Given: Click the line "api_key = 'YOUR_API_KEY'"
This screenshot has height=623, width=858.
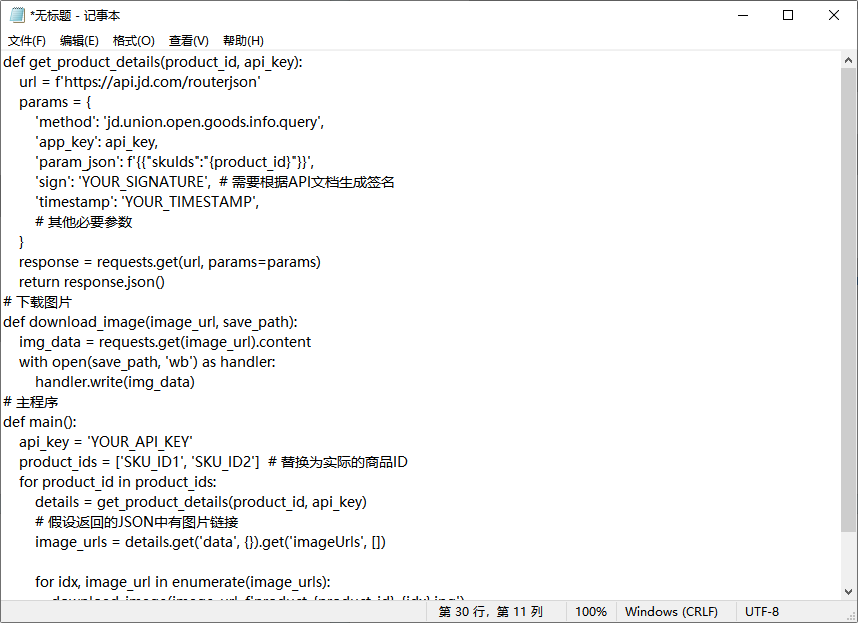Looking at the screenshot, I should (106, 442).
